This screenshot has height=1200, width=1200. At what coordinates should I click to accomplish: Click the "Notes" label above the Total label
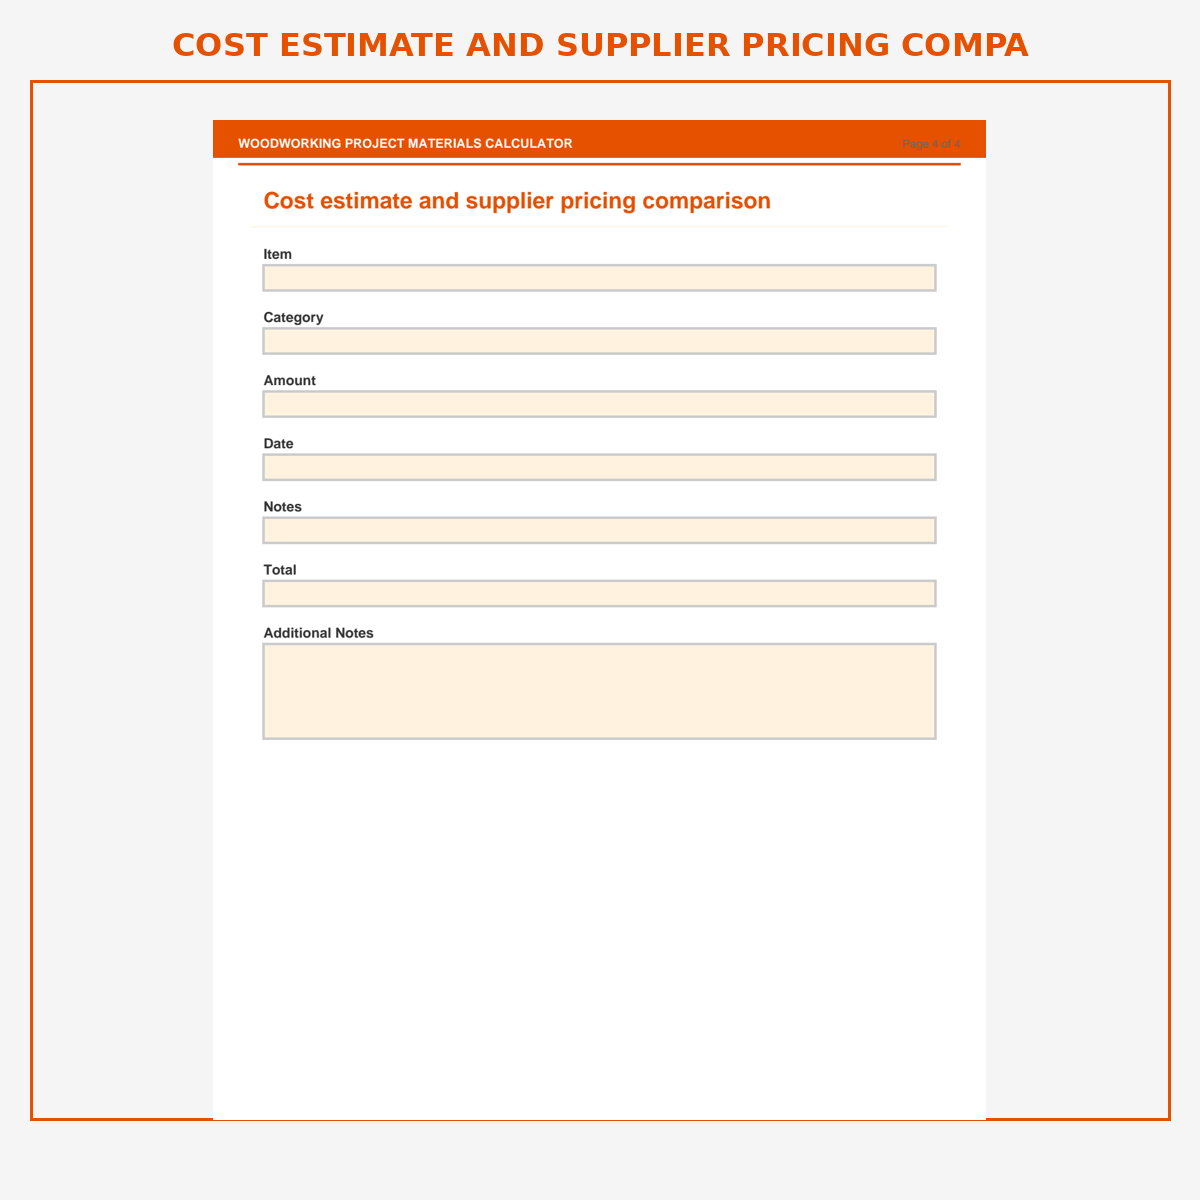click(x=282, y=506)
